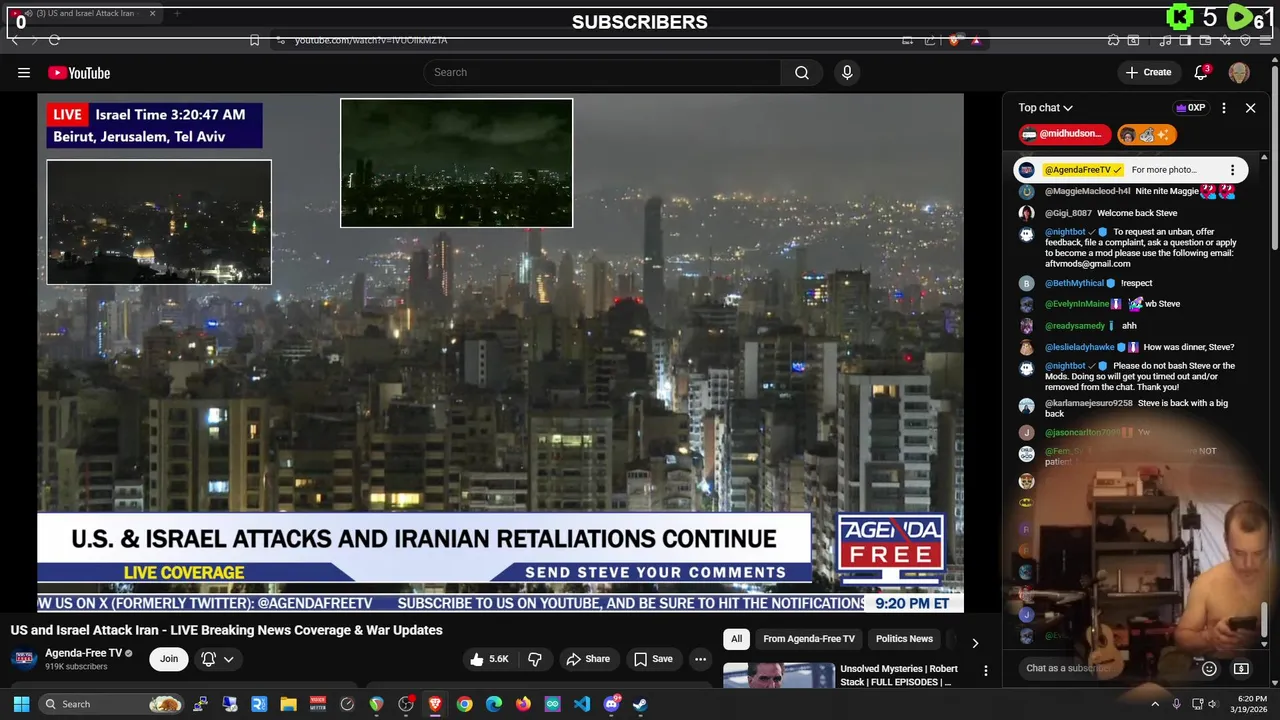Bookmark this page in address bar
This screenshot has width=1280, height=720.
[254, 40]
